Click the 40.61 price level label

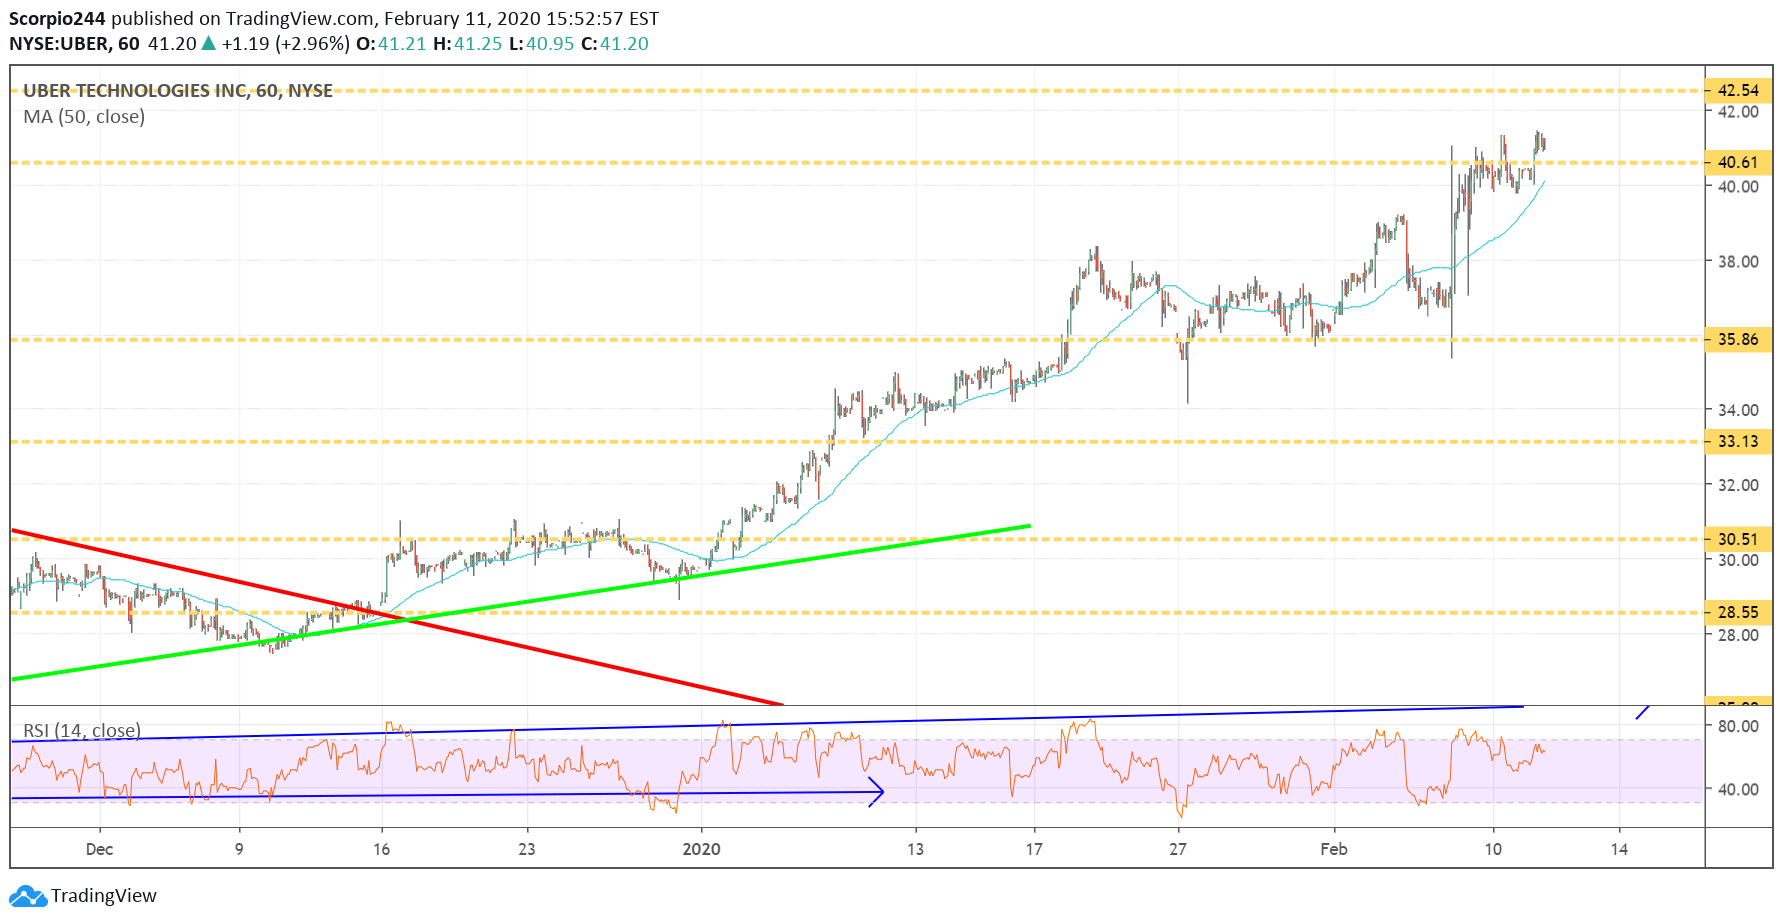[x=1738, y=162]
